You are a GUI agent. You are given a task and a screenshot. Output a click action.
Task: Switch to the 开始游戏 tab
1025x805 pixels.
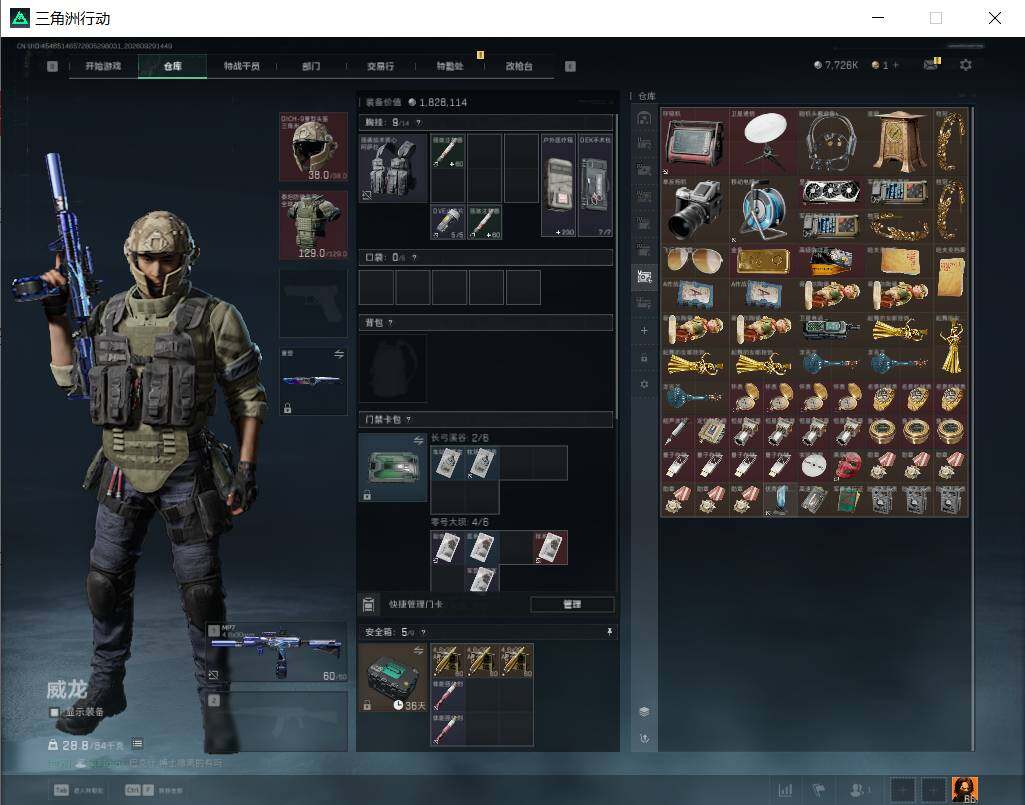tap(103, 66)
